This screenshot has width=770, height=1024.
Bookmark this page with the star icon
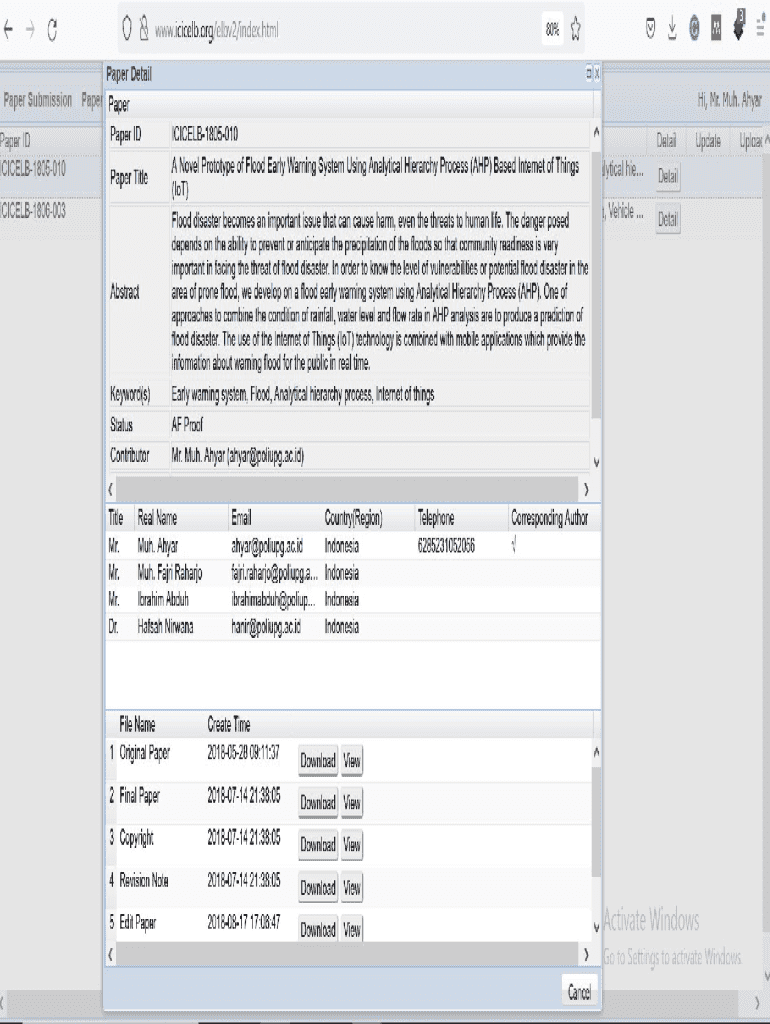pyautogui.click(x=576, y=31)
